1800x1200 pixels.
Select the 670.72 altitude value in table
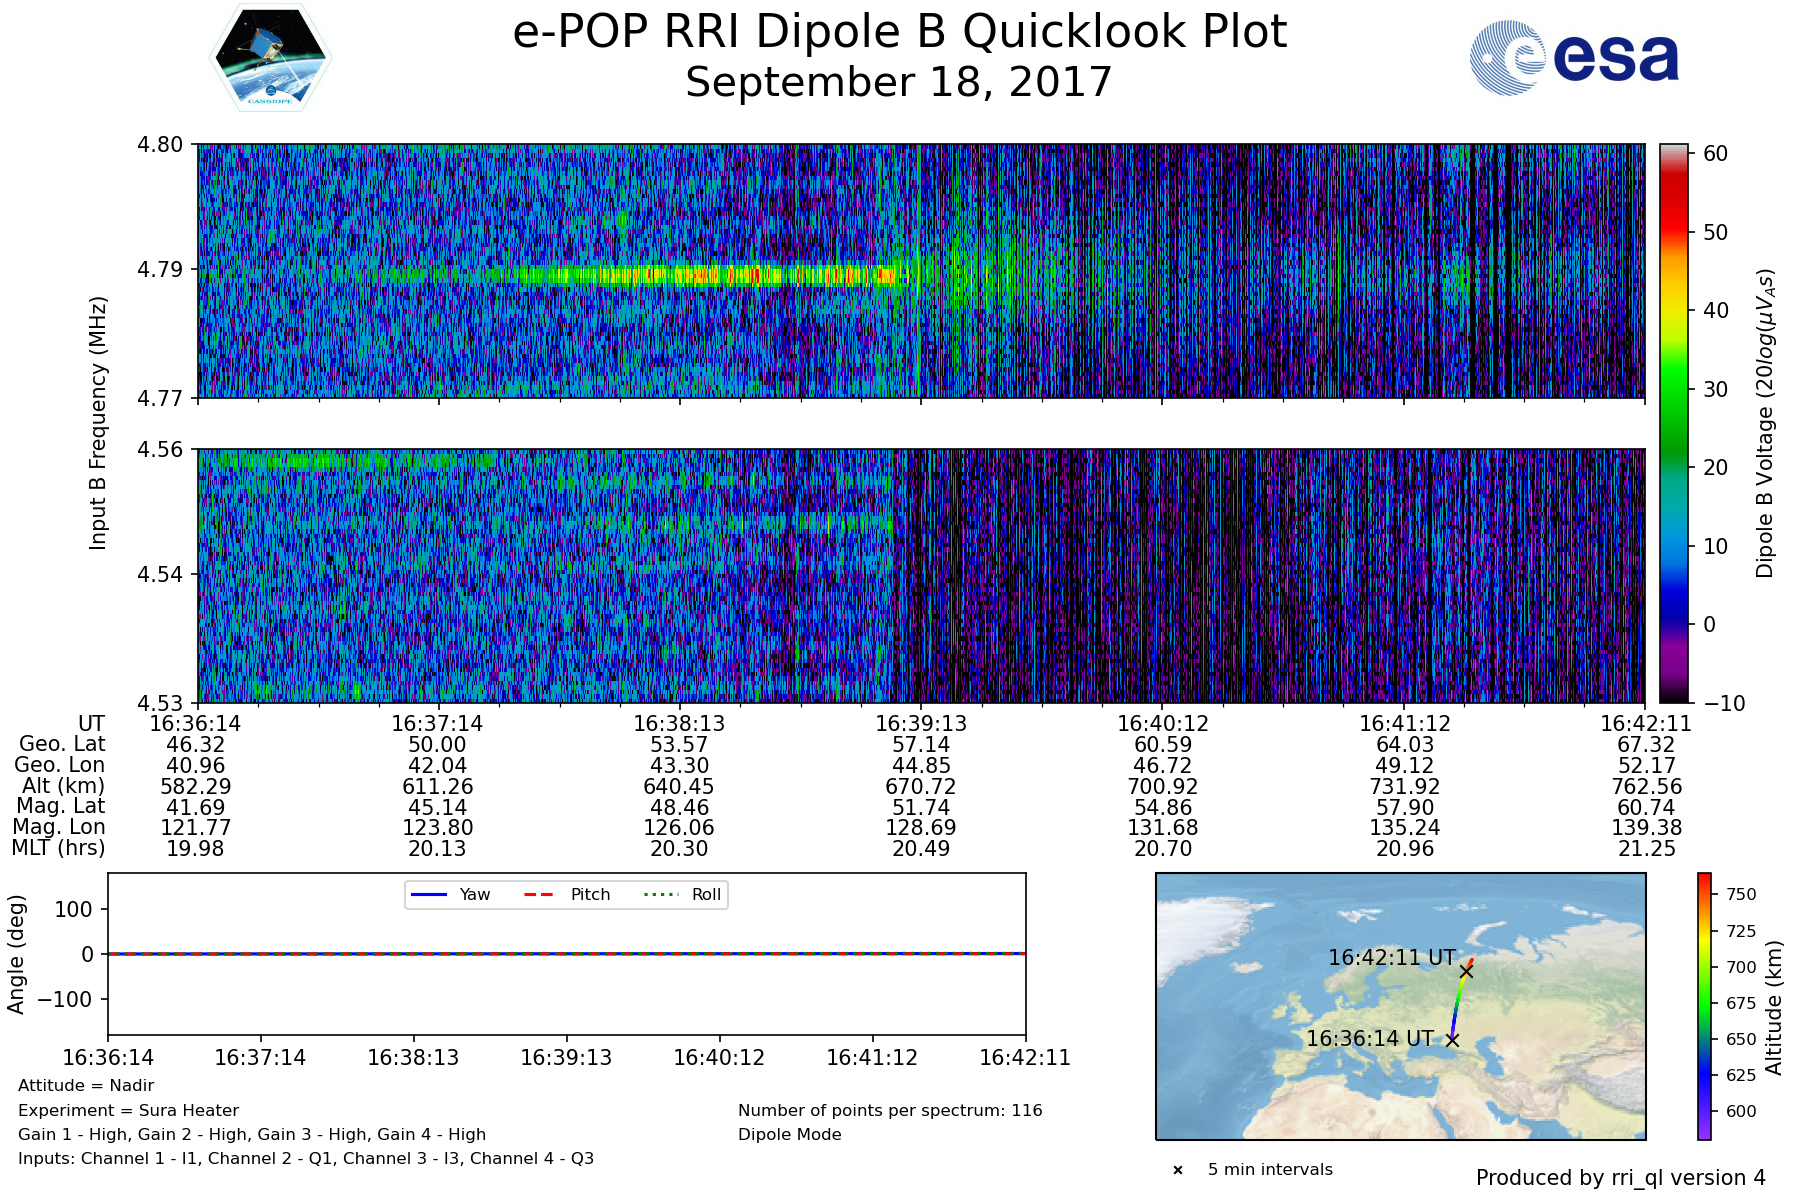click(x=921, y=787)
